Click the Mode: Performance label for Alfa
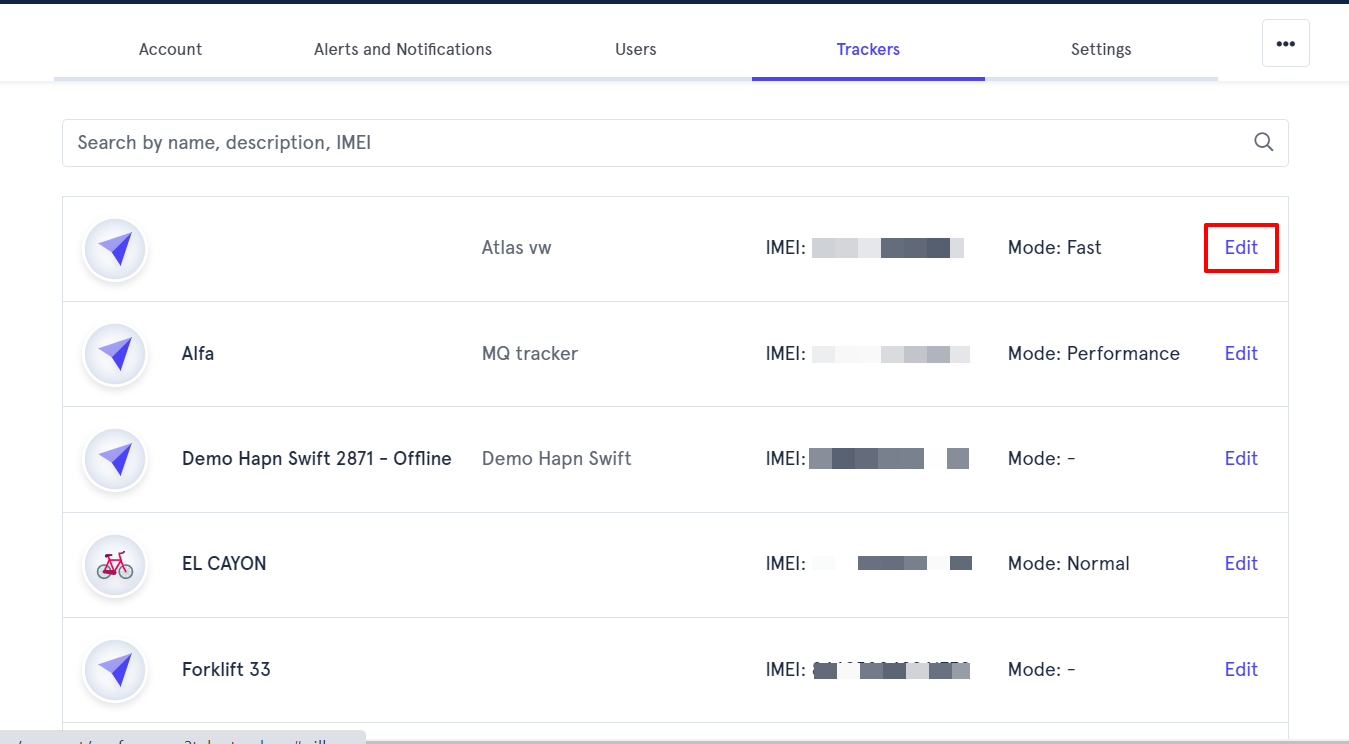This screenshot has width=1349, height=744. [x=1094, y=353]
